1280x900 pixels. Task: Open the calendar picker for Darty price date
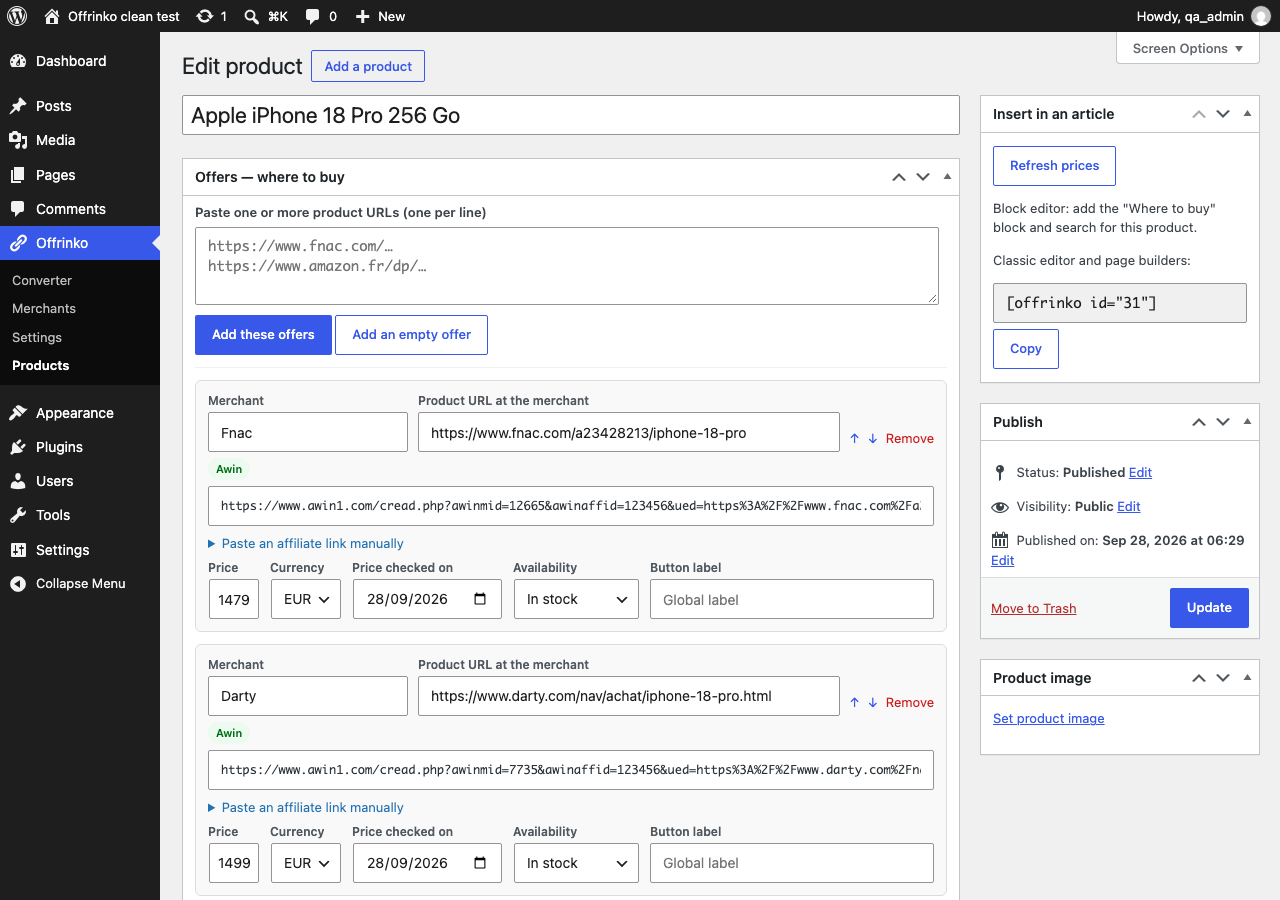click(480, 863)
